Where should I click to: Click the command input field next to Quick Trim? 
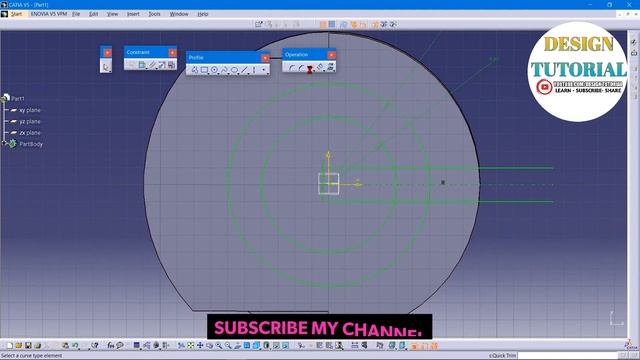[x=568, y=356]
